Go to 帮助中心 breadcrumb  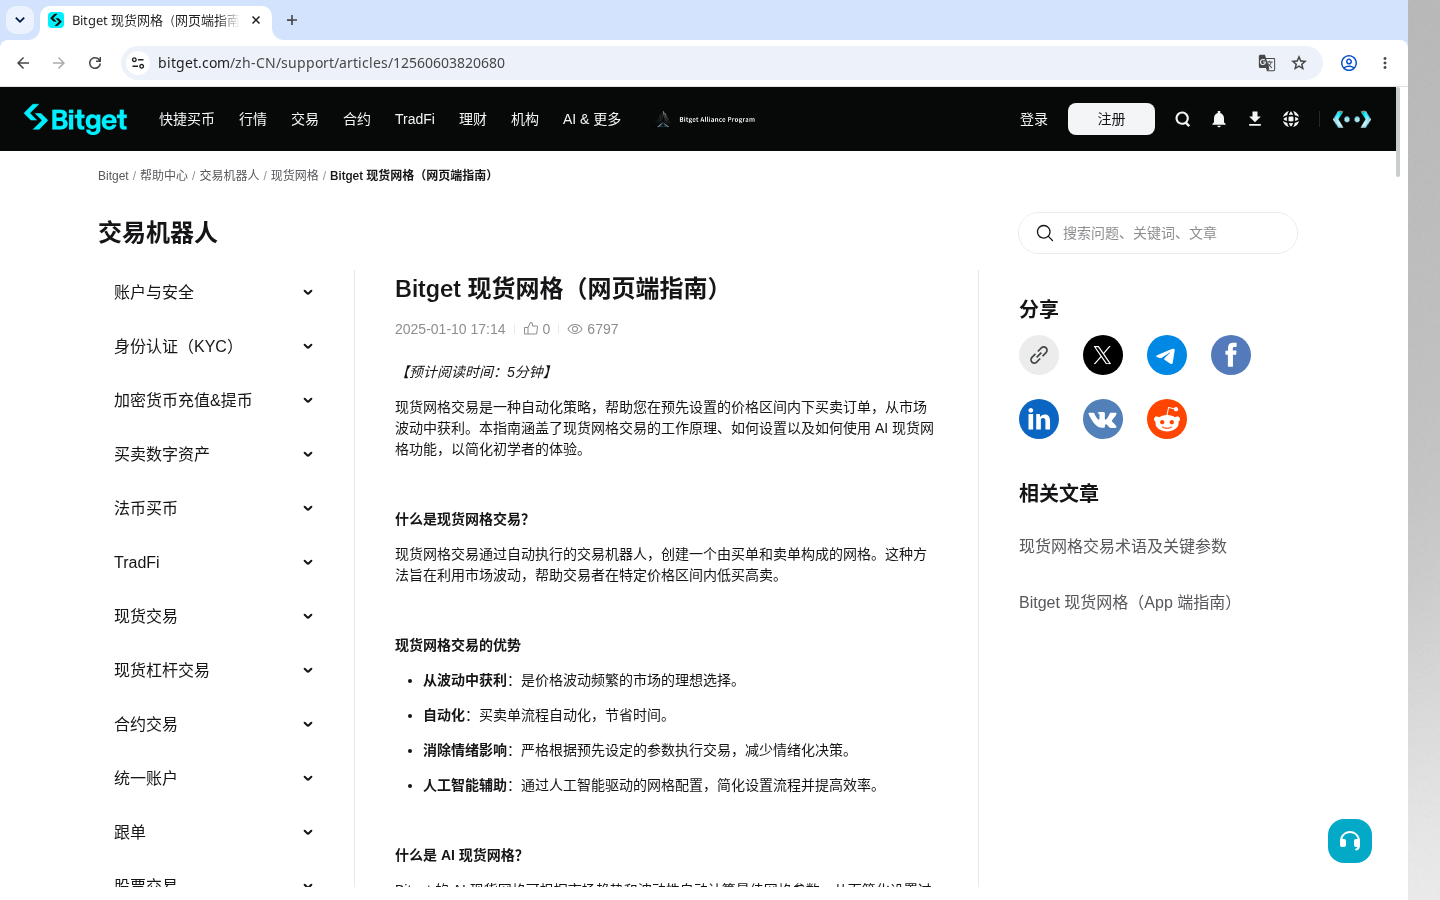click(164, 175)
